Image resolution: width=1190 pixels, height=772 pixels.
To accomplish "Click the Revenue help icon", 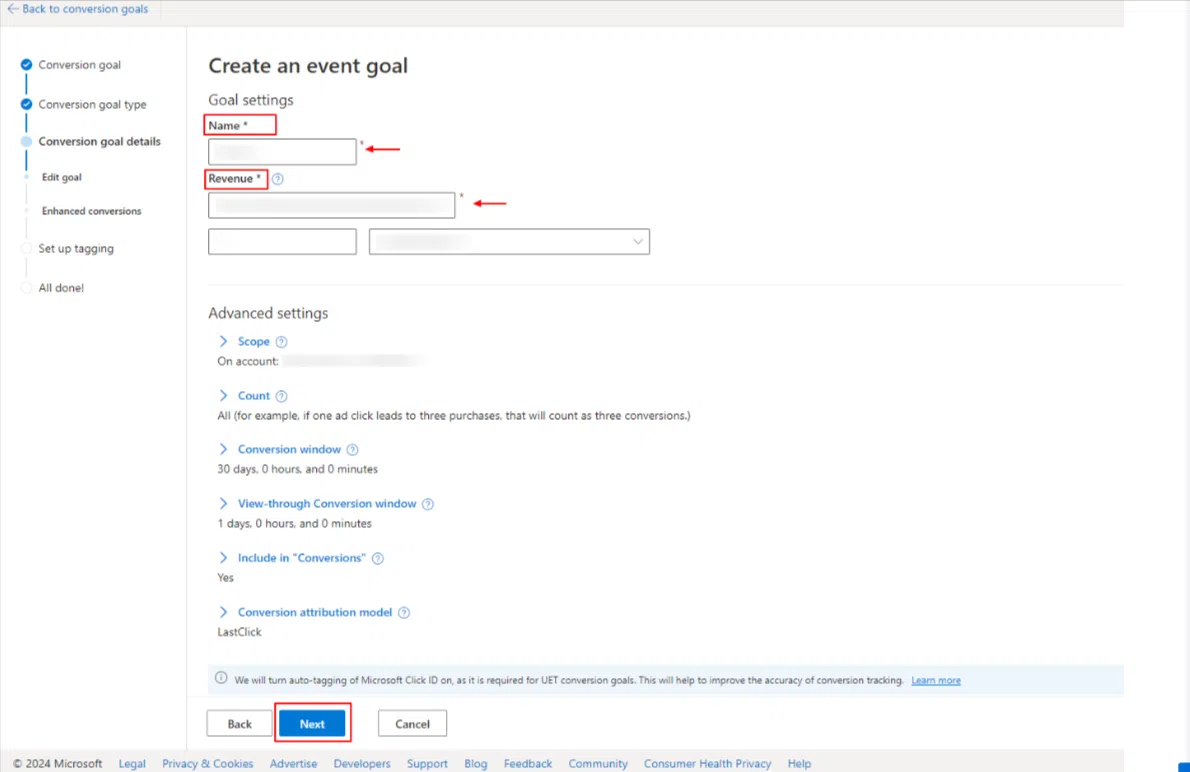I will 278,179.
